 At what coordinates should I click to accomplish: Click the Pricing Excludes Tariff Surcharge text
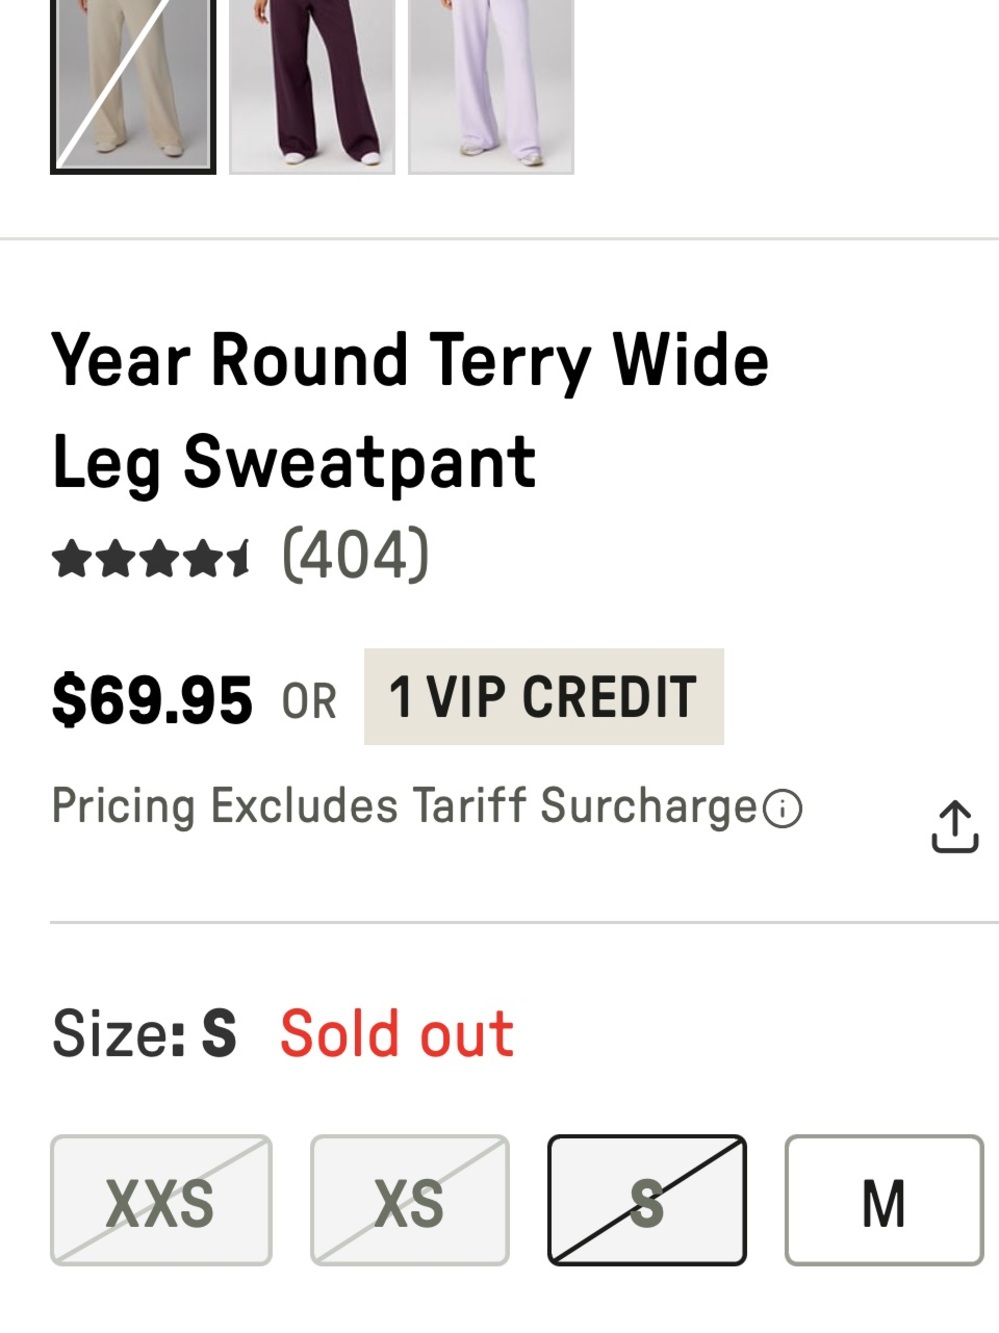click(x=404, y=806)
